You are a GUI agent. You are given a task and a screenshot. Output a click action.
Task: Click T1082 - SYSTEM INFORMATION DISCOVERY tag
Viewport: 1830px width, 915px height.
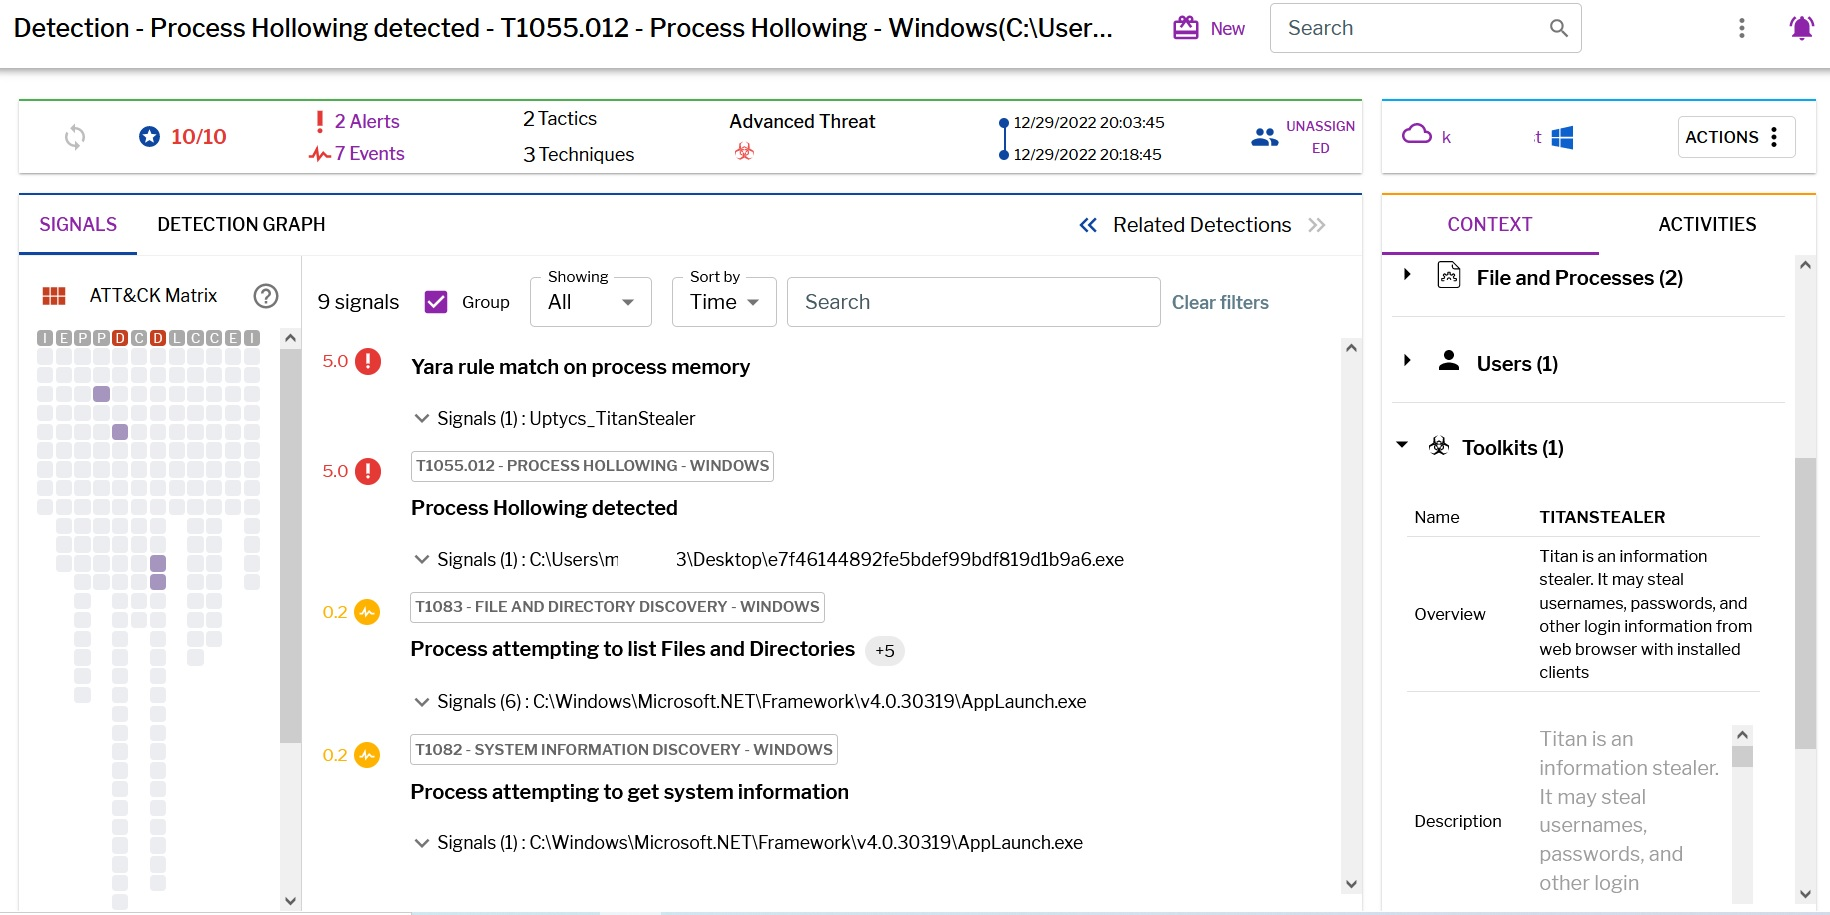coord(624,750)
